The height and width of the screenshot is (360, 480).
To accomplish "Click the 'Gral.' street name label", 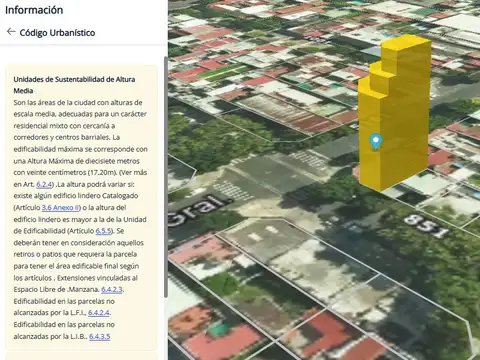I will pos(199,210).
